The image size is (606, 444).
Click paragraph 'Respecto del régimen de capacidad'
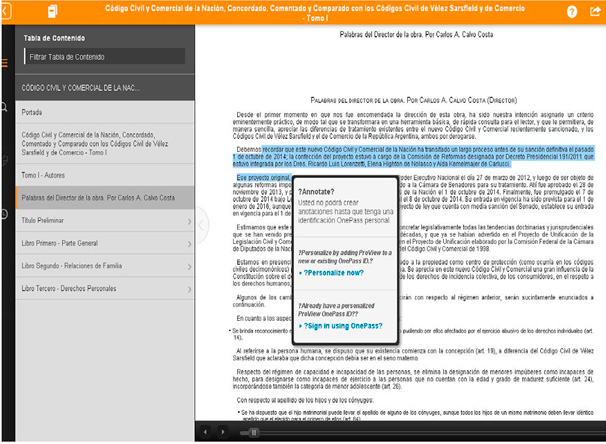[x=413, y=379]
